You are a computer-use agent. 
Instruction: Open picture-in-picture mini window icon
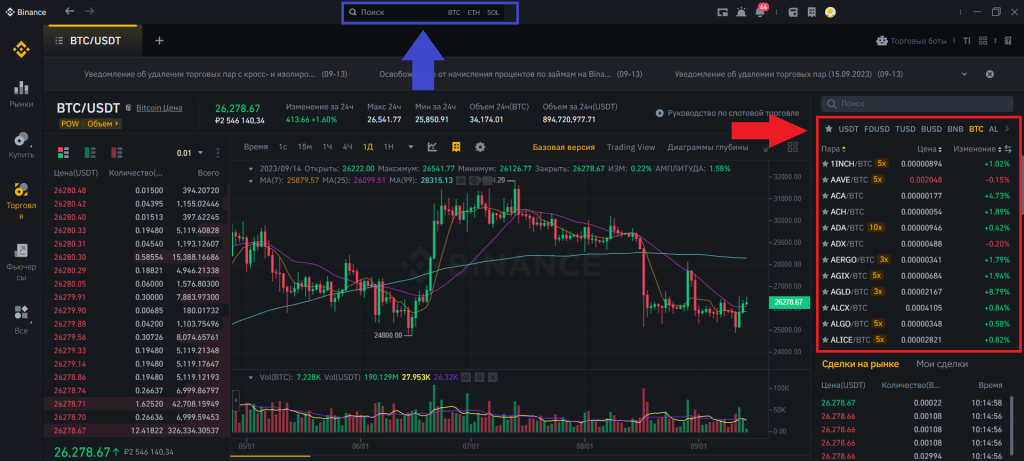pyautogui.click(x=722, y=12)
